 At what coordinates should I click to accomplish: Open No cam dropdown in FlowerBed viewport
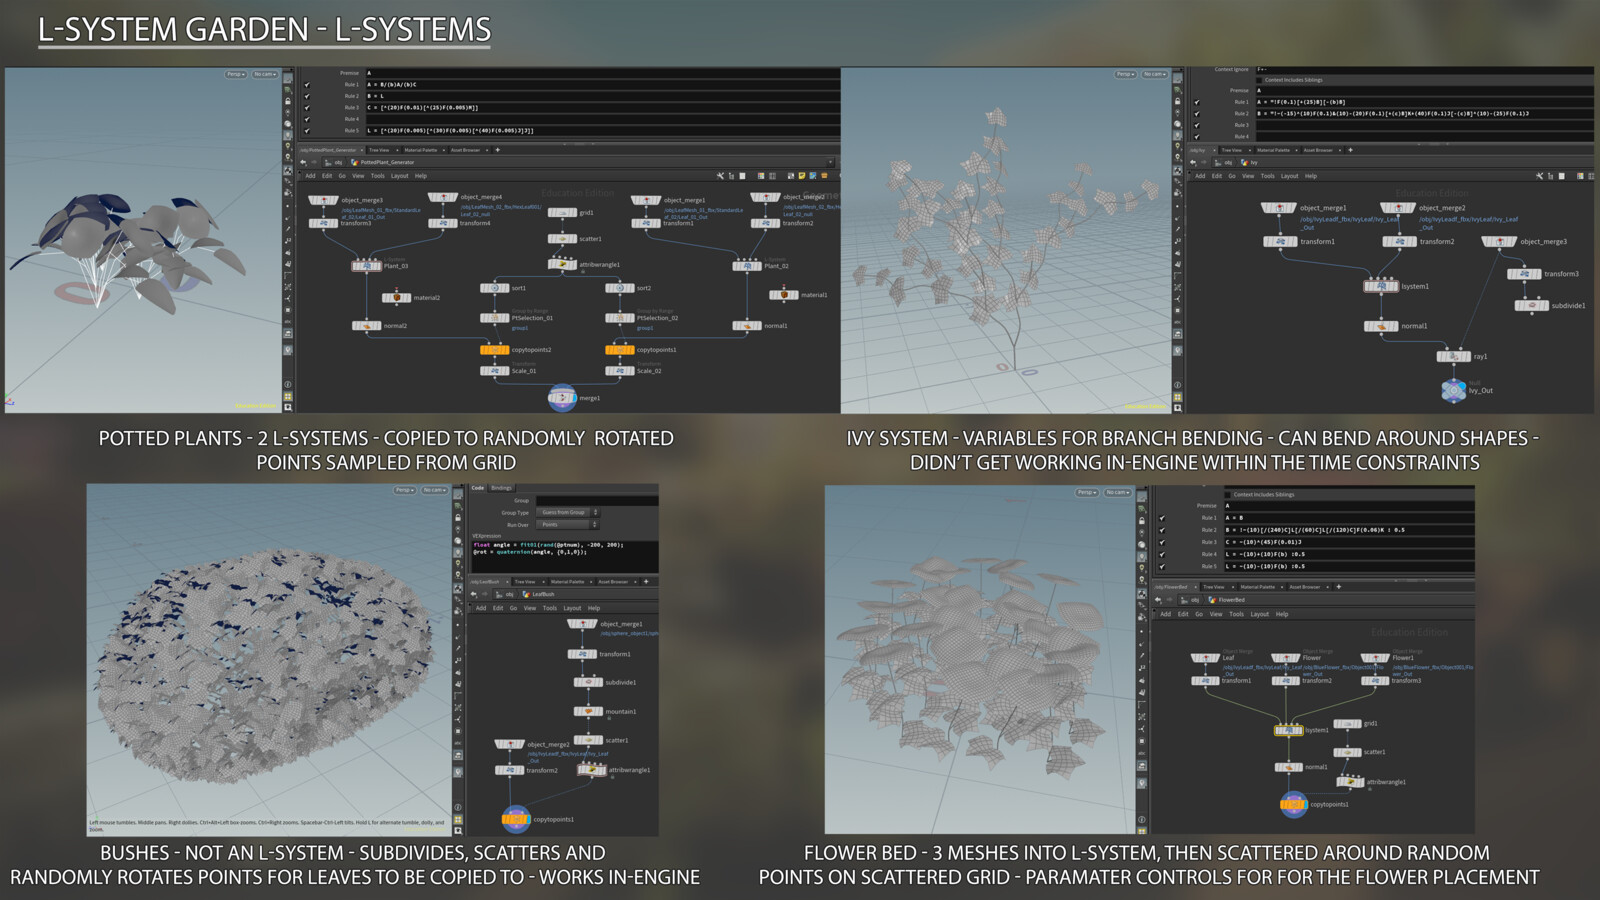click(1117, 492)
